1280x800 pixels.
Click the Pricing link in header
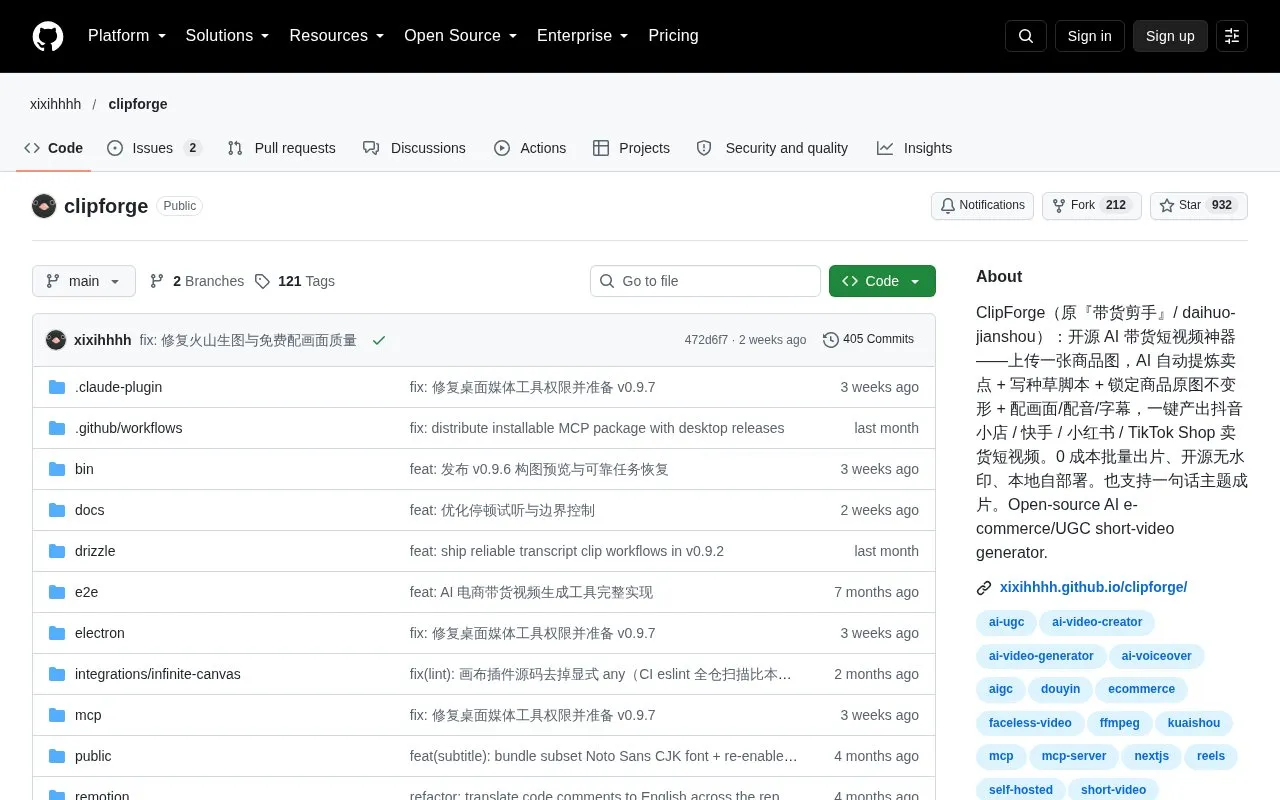(673, 36)
